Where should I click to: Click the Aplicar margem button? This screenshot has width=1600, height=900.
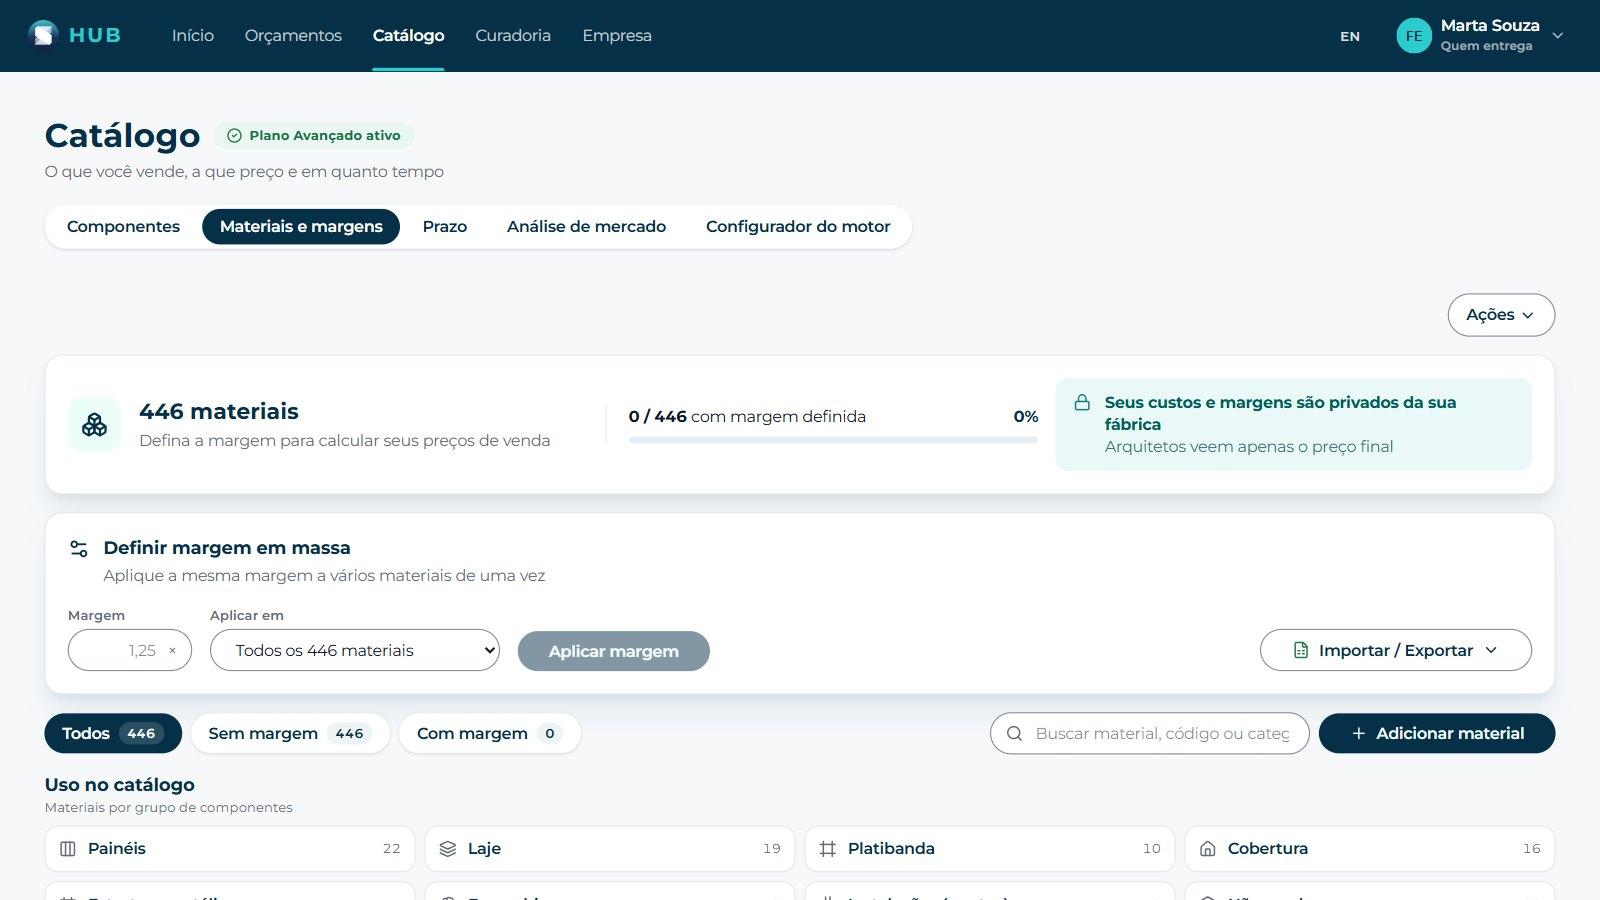pos(614,651)
